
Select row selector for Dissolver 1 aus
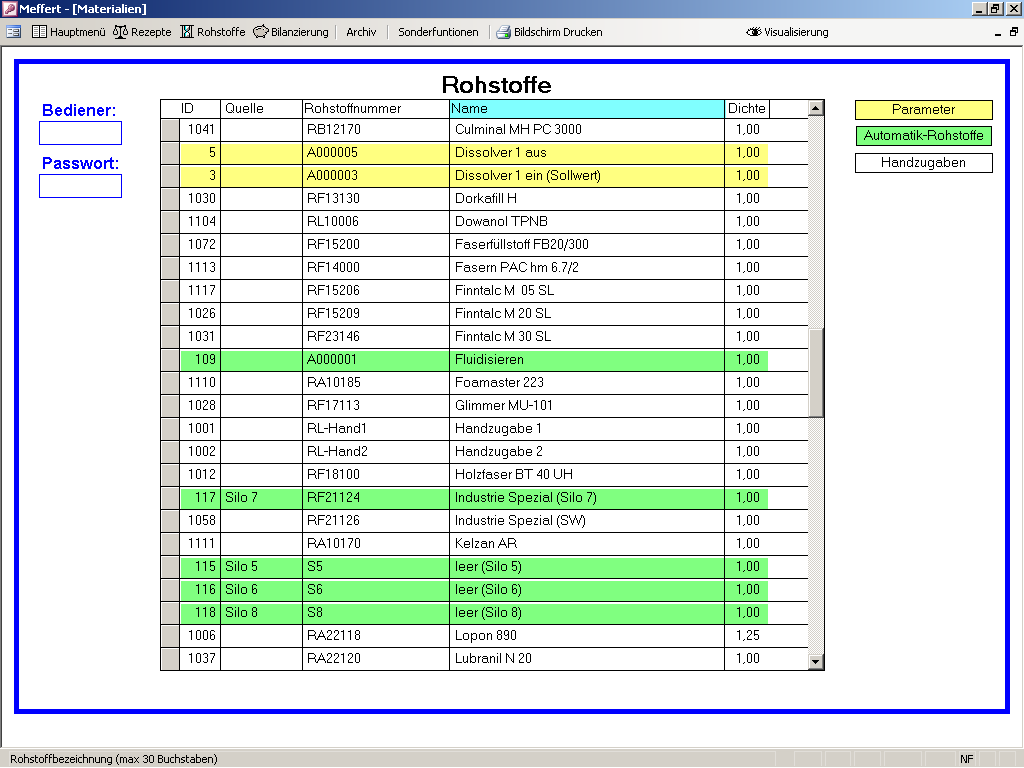(170, 152)
